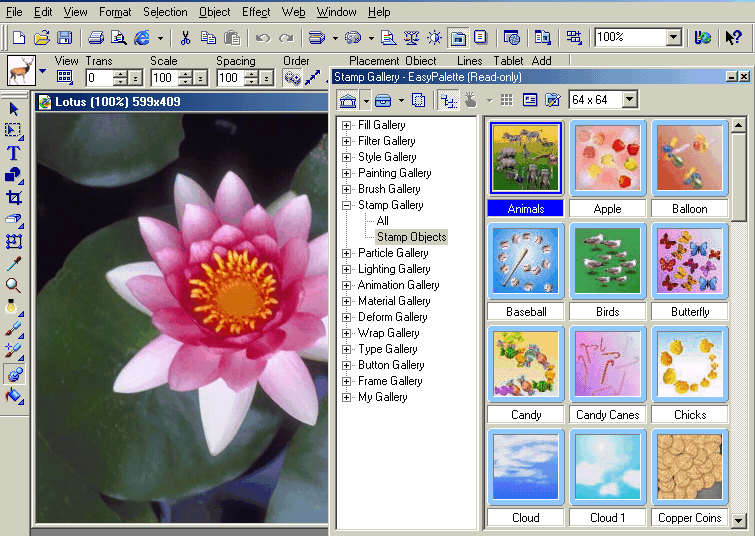Viewport: 755px width, 536px height.
Task: Open context help pointer icon
Action: [733, 38]
